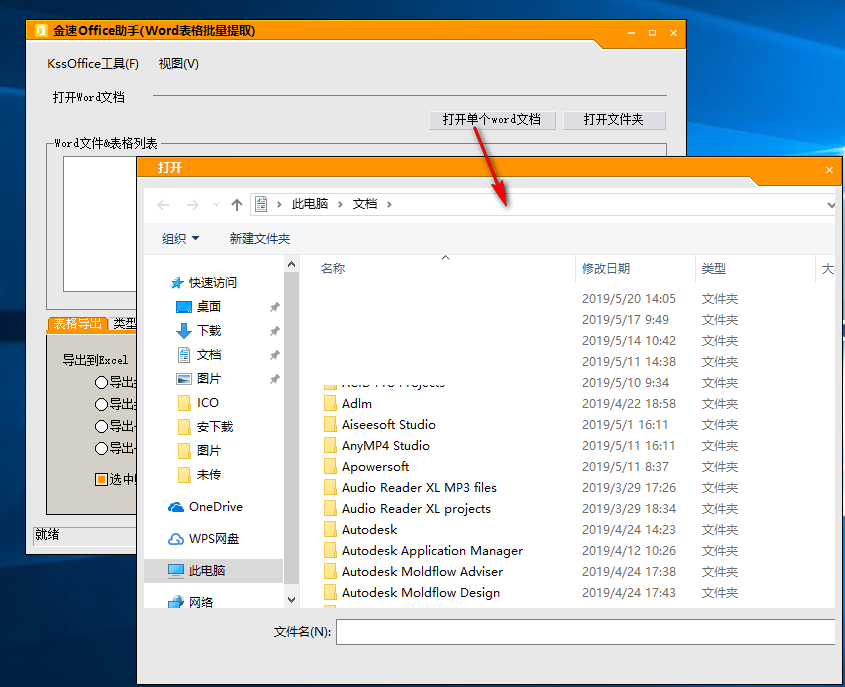Expand the chevron after 此电脑 in path
Image resolution: width=845 pixels, height=687 pixels.
pyautogui.click(x=340, y=204)
